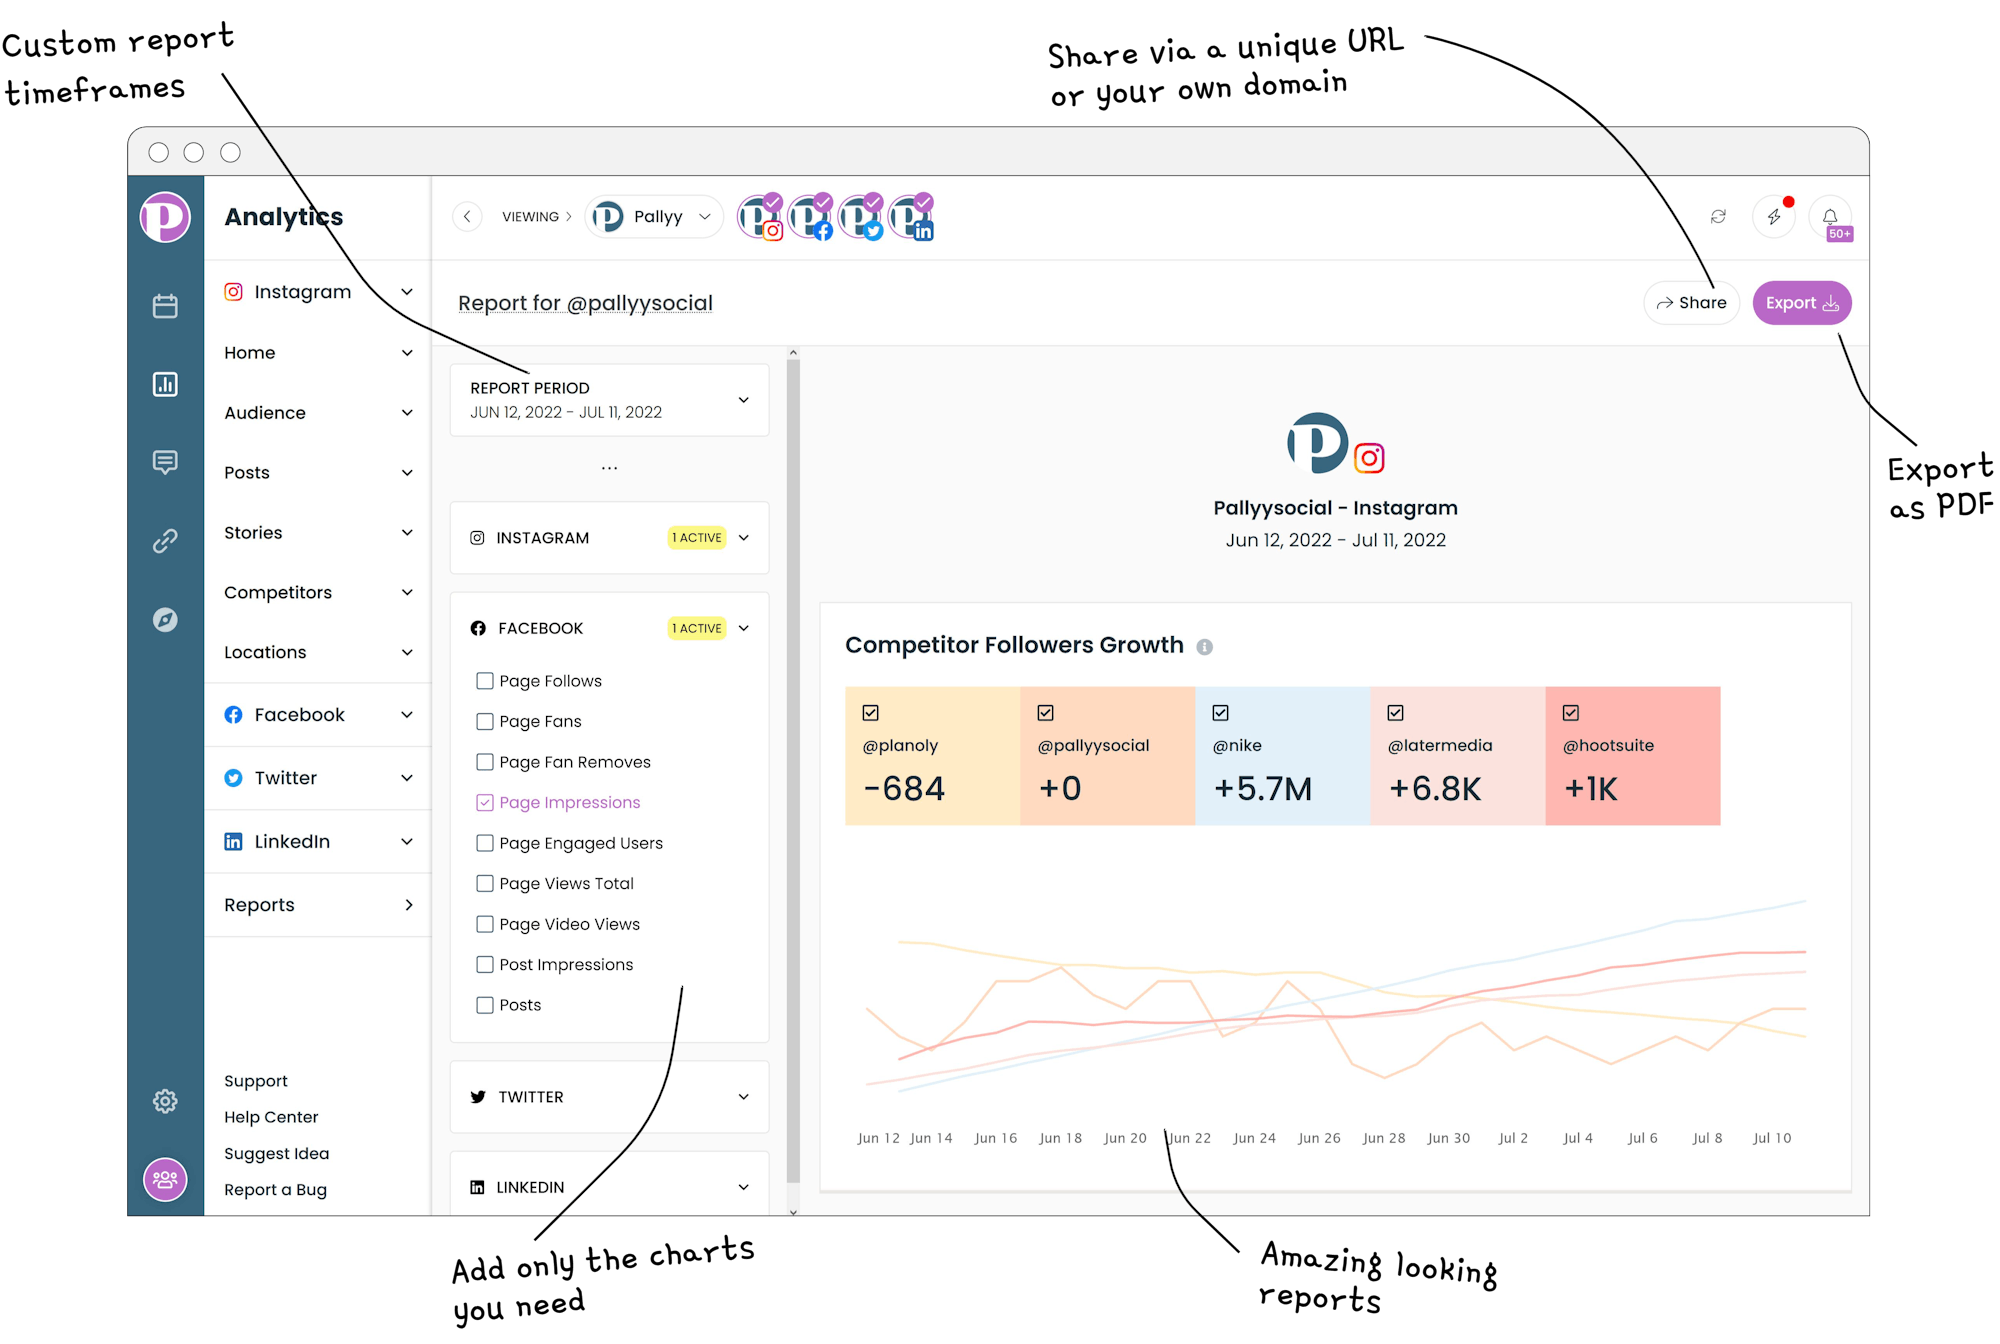The image size is (2000, 1344).
Task: Click the Suggest Idea link
Action: 276,1153
